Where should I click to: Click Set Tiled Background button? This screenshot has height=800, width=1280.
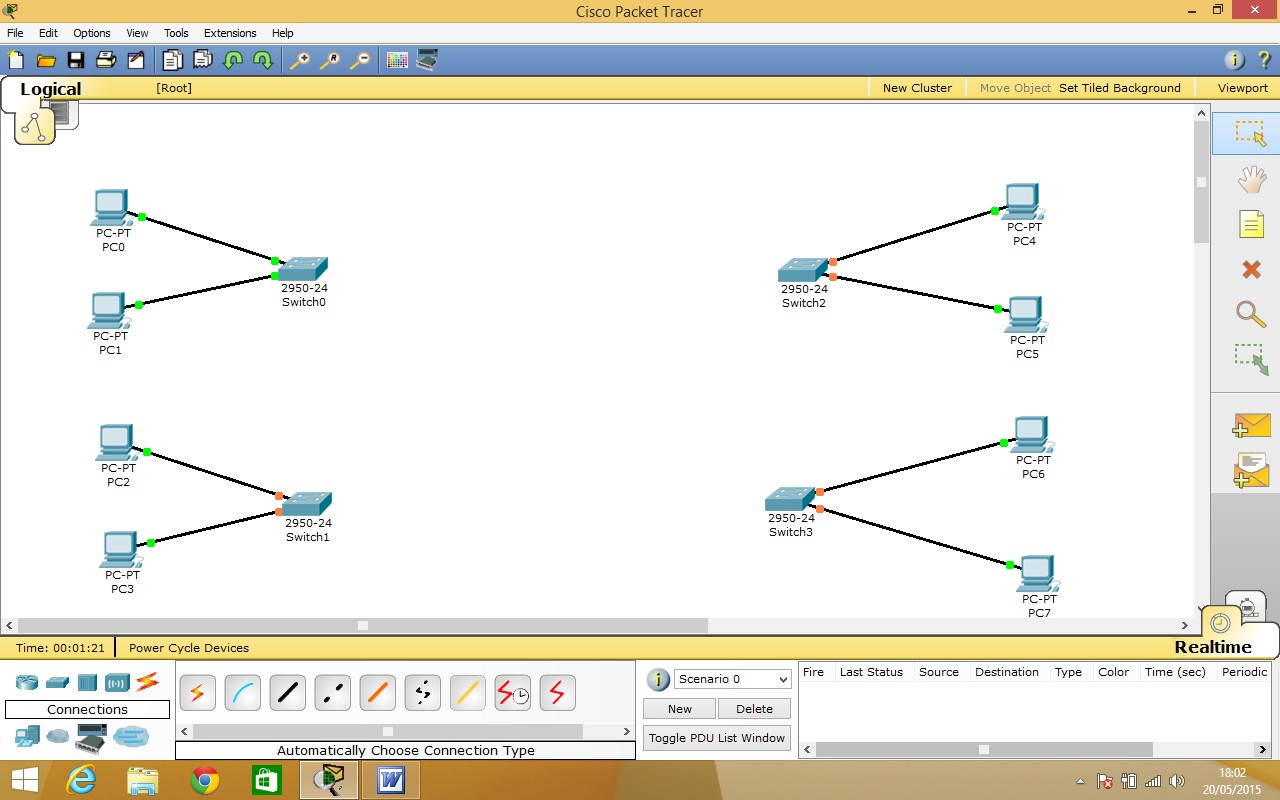[x=1120, y=88]
